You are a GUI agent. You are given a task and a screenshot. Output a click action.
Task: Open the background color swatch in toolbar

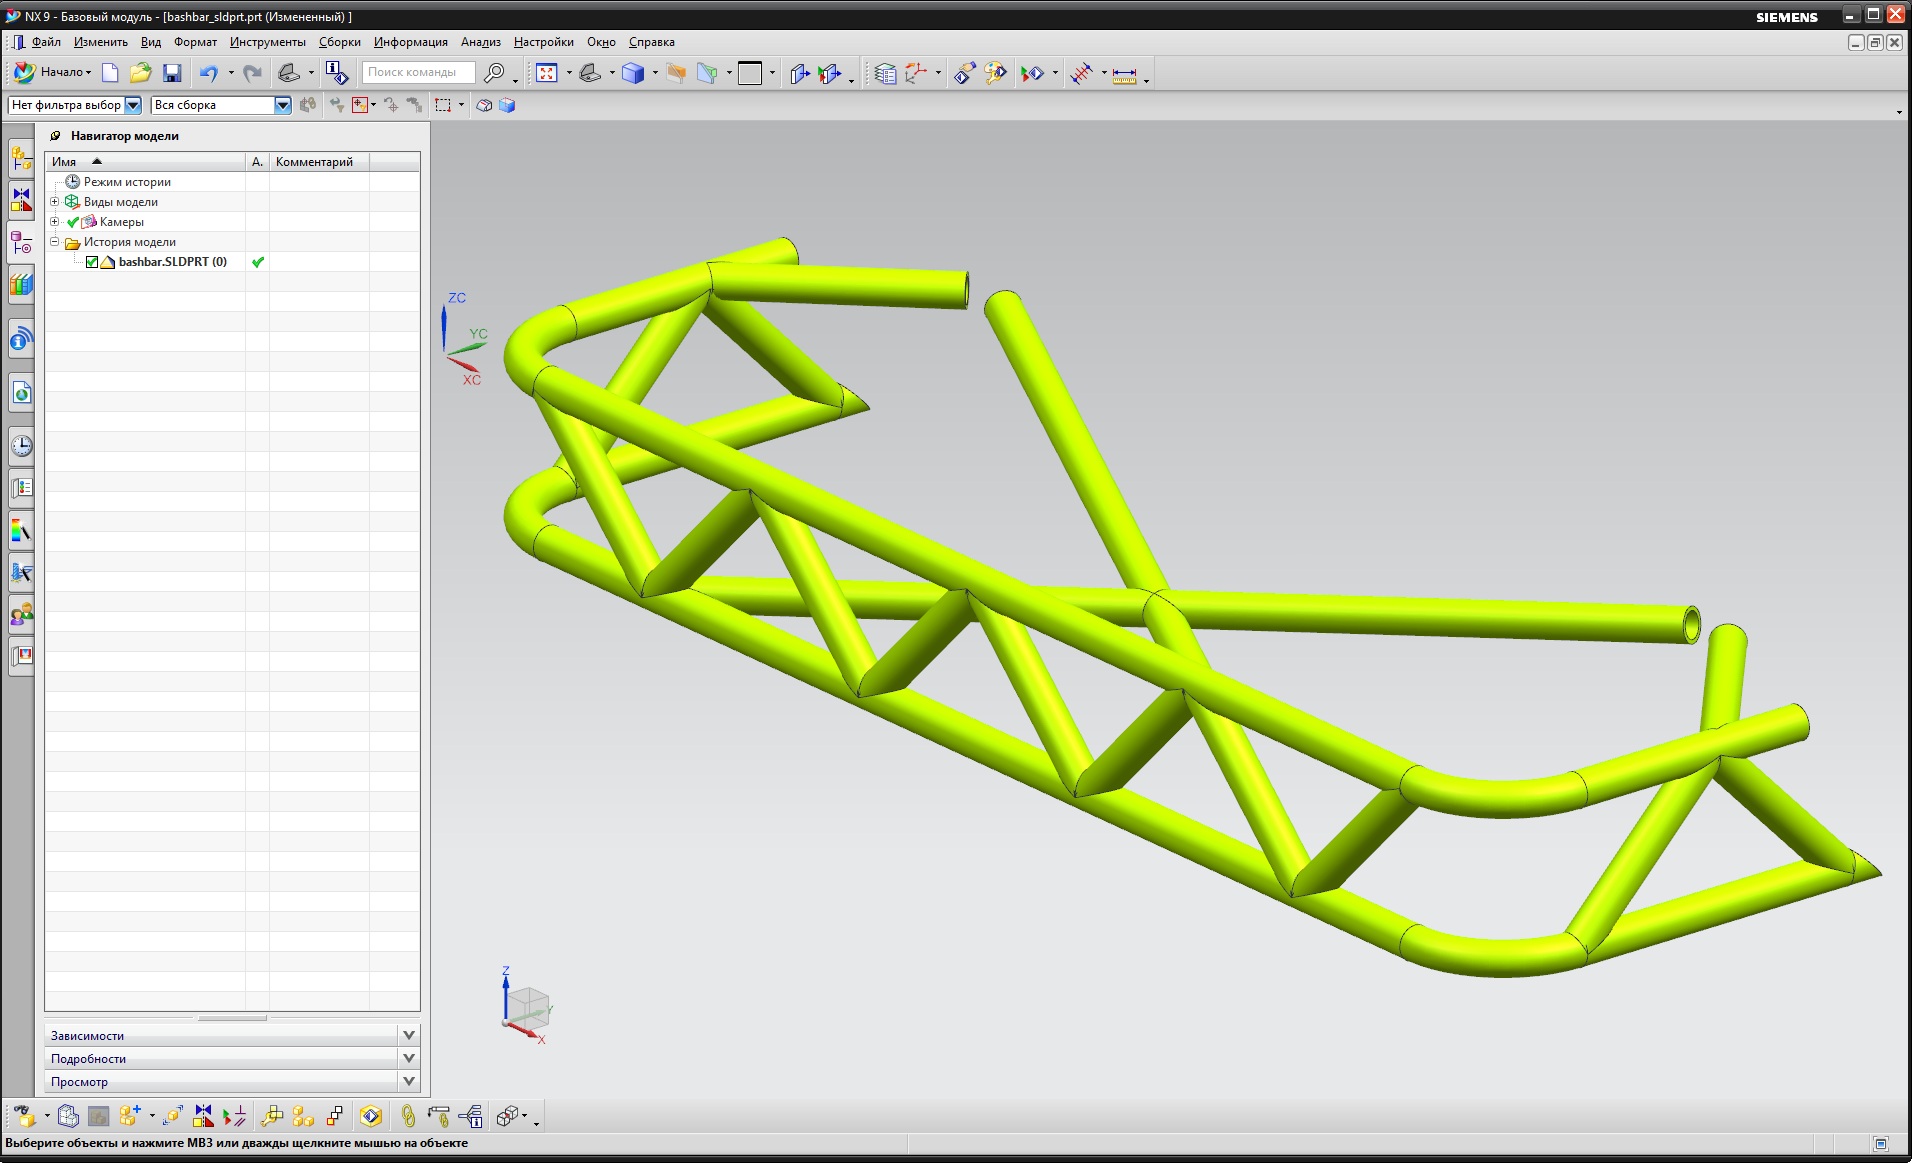click(750, 73)
